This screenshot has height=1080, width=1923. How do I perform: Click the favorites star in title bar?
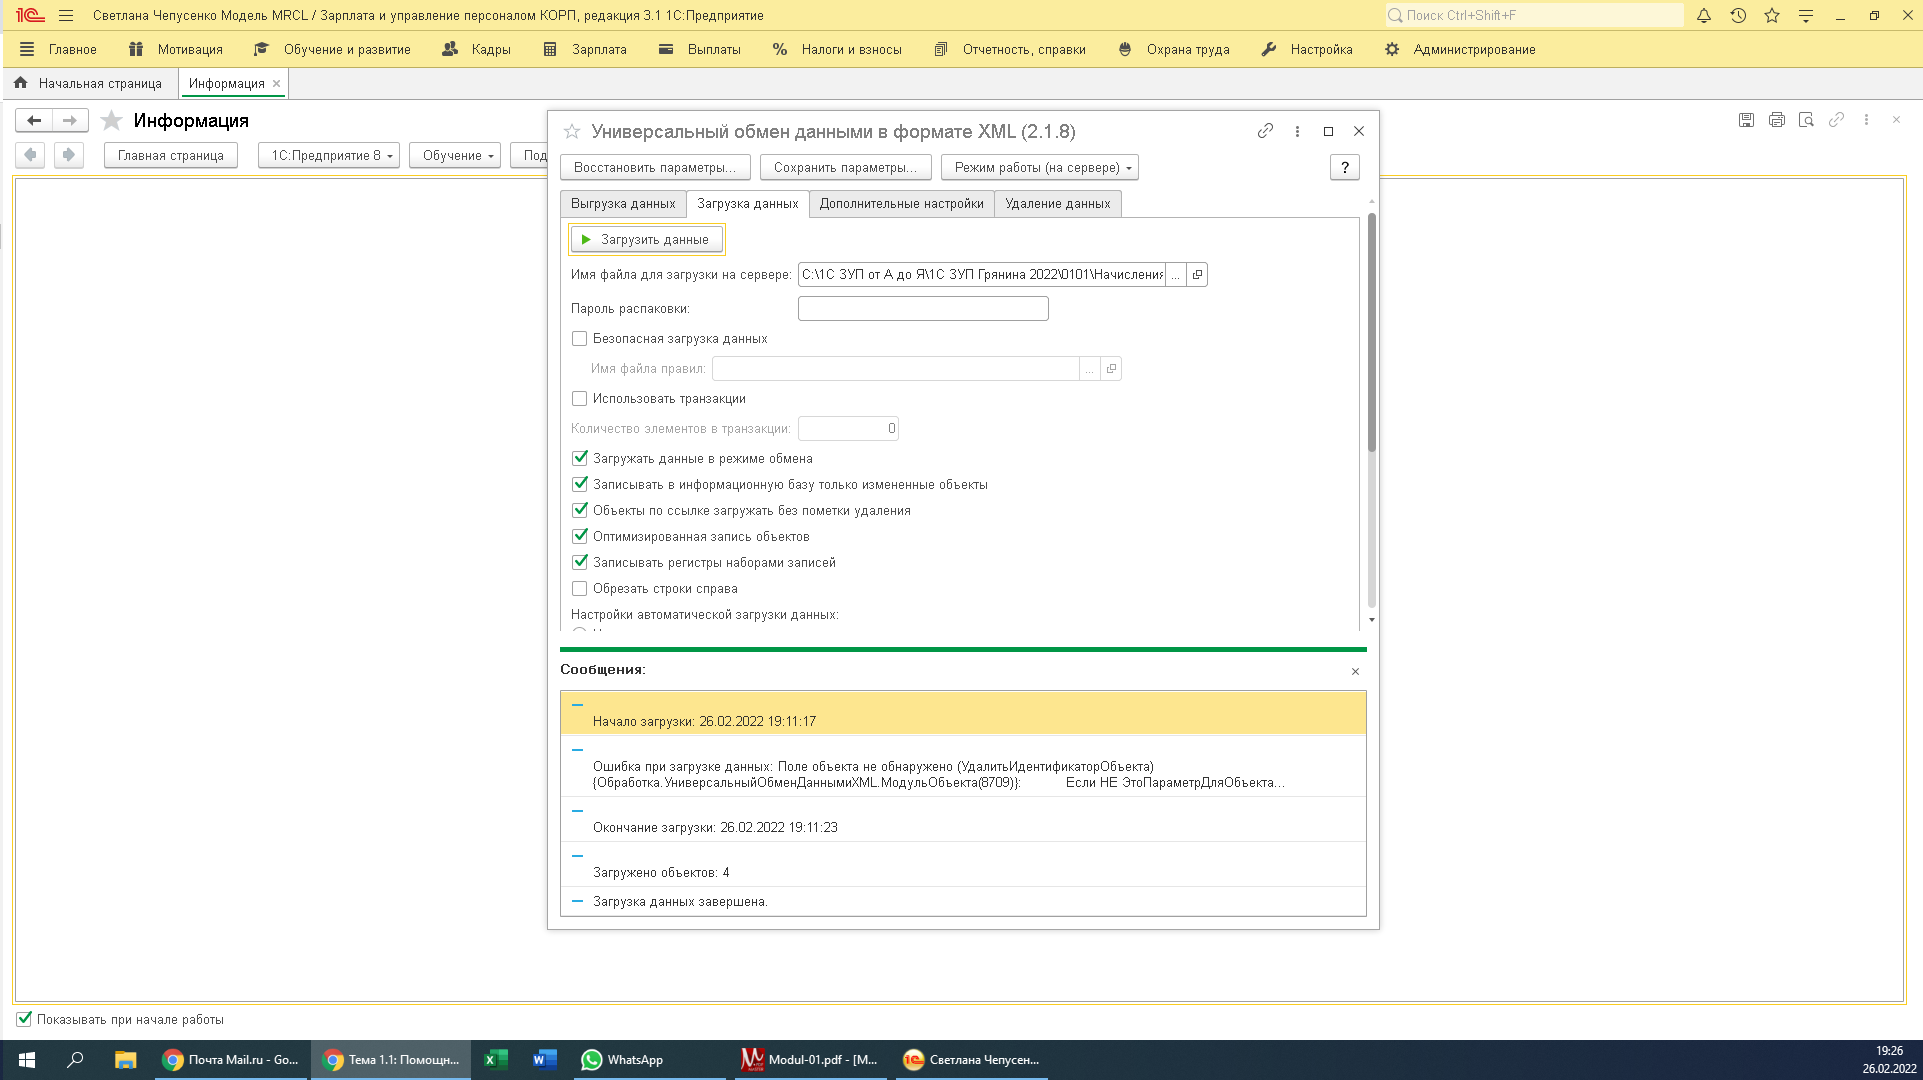(1772, 15)
